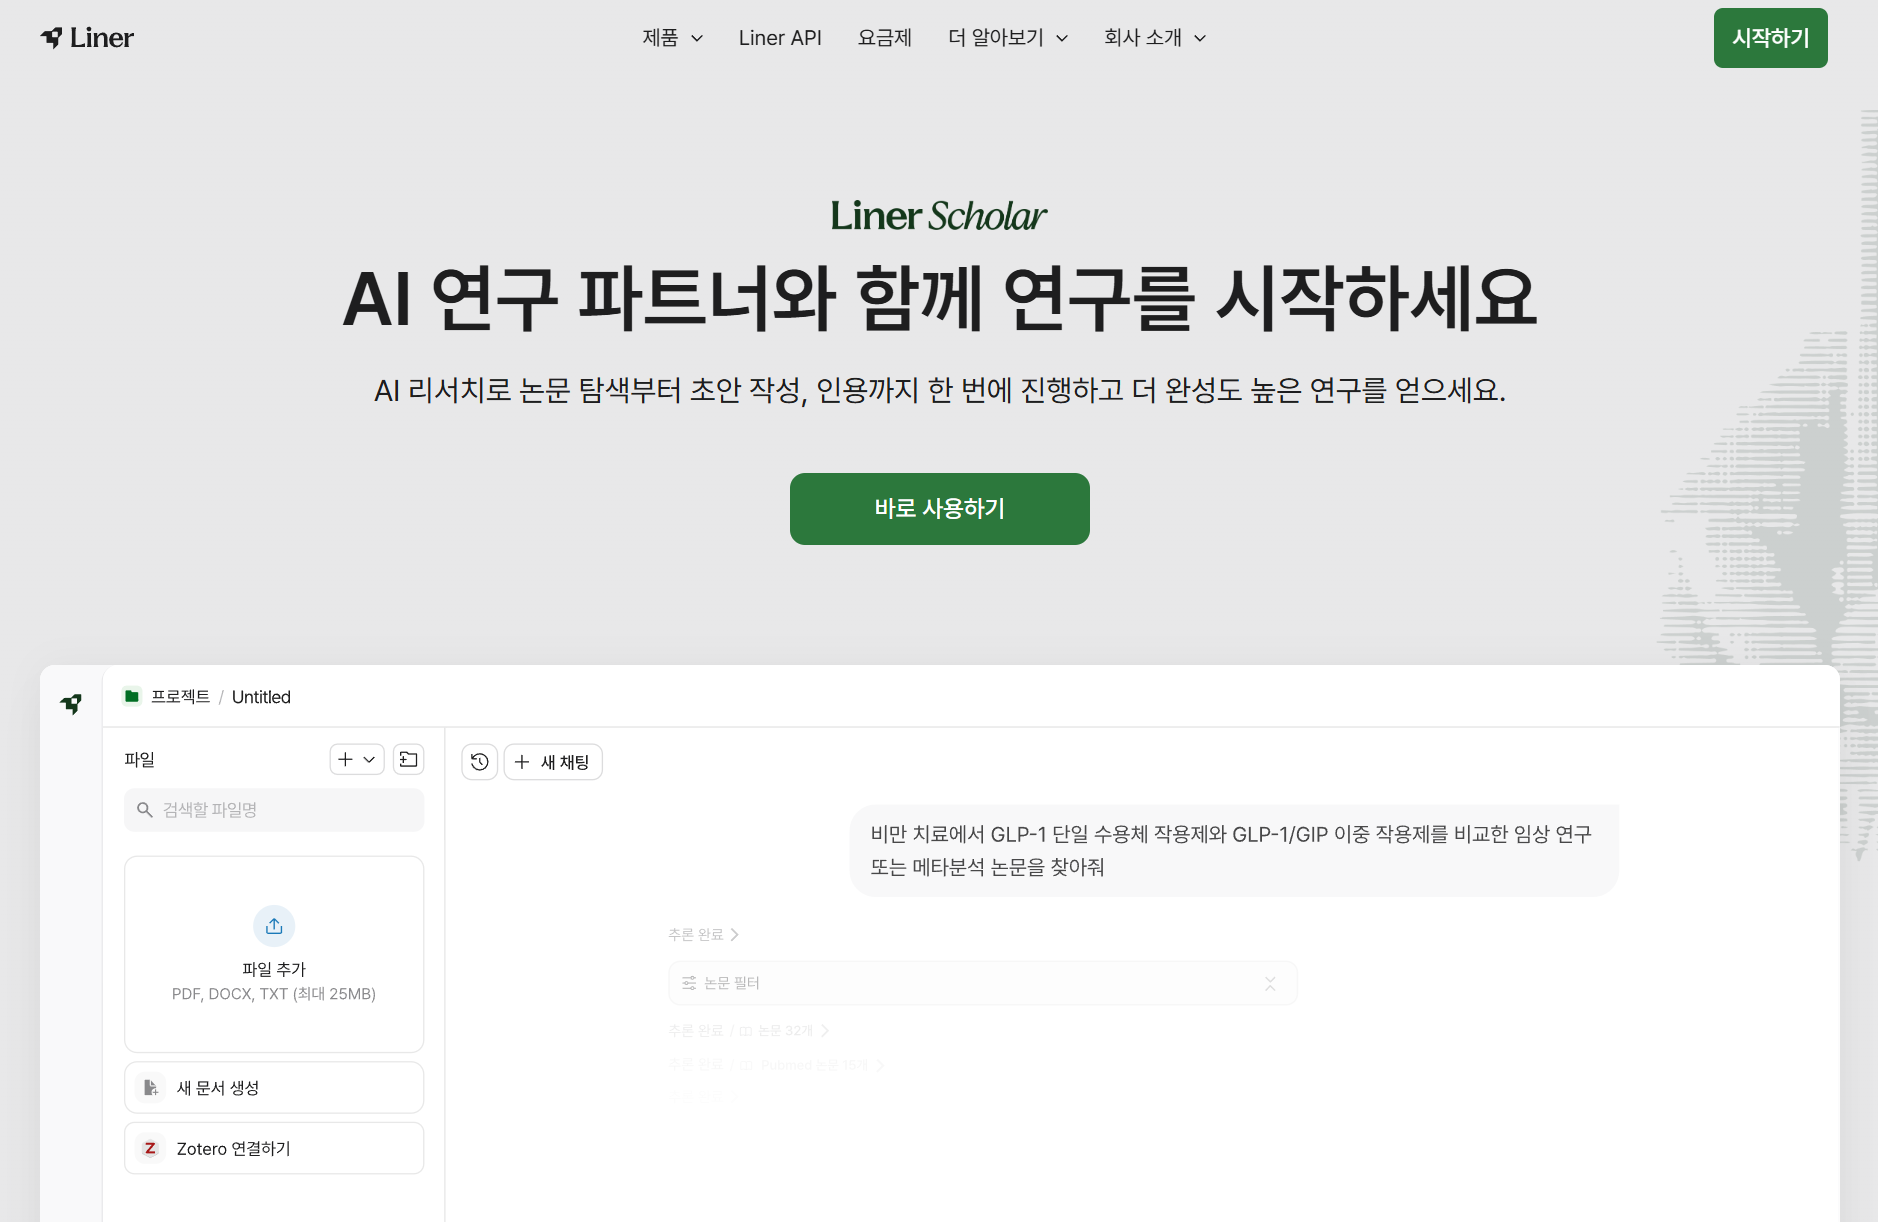The image size is (1878, 1222).
Task: Select the Untitled breadcrumb
Action: pyautogui.click(x=261, y=697)
